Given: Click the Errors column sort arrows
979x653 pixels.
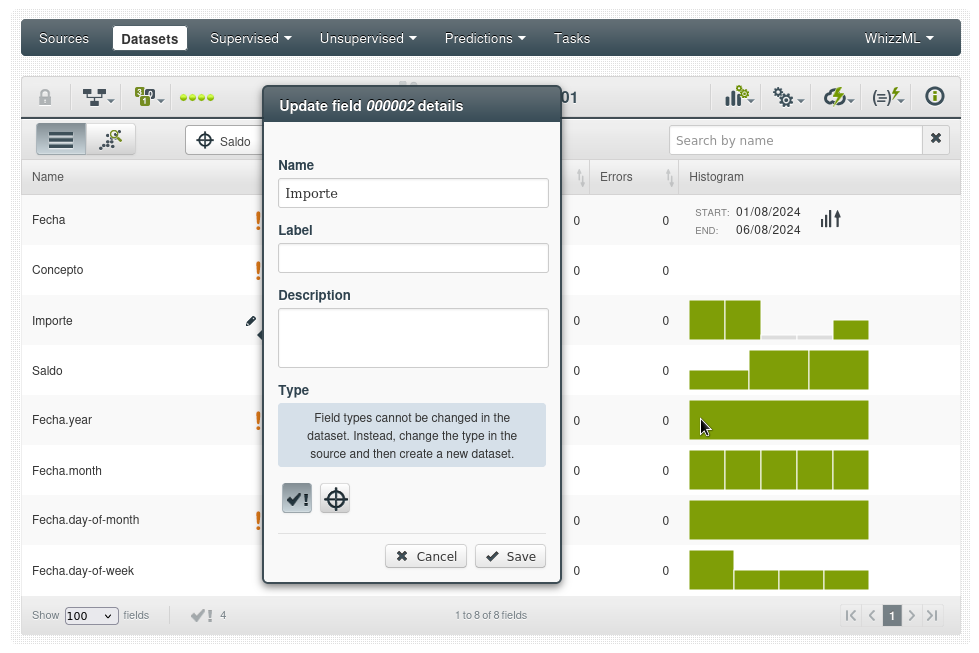Looking at the screenshot, I should coord(670,177).
